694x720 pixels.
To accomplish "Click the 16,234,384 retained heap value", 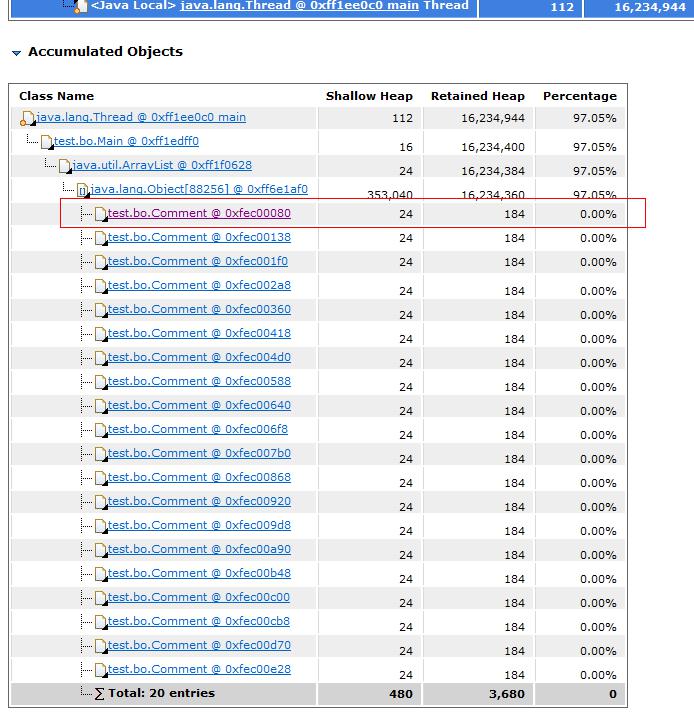I will tap(493, 171).
